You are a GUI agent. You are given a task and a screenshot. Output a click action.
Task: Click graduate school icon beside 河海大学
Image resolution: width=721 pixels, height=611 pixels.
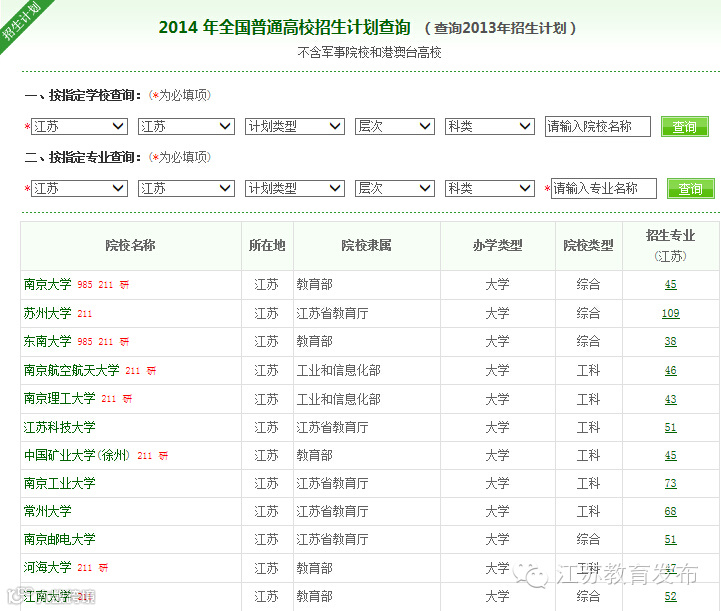click(x=103, y=568)
